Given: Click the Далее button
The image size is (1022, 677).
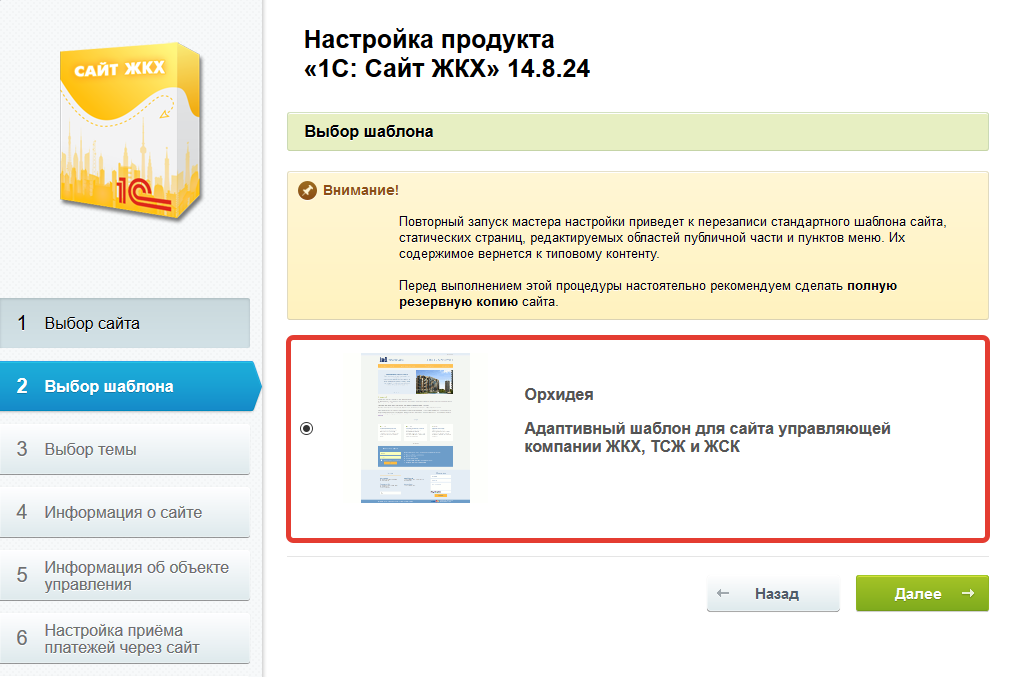Looking at the screenshot, I should click(x=922, y=593).
